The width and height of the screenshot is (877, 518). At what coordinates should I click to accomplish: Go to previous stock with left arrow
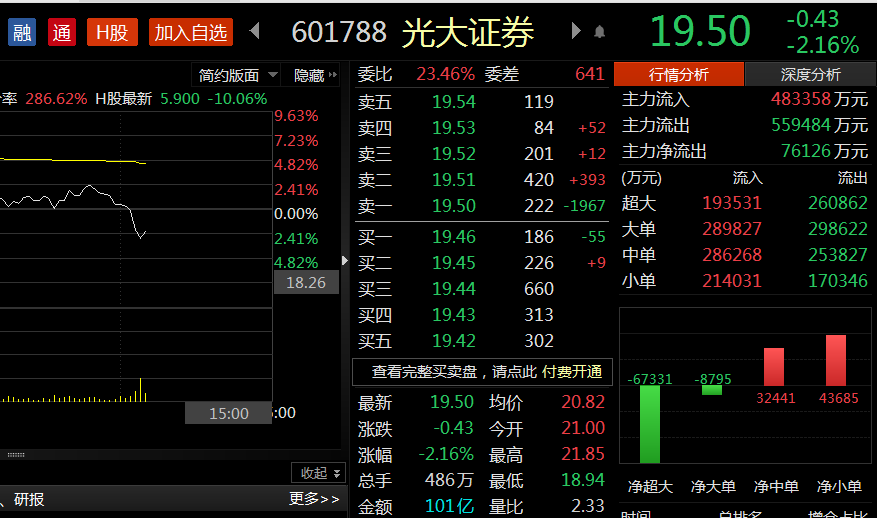click(254, 32)
